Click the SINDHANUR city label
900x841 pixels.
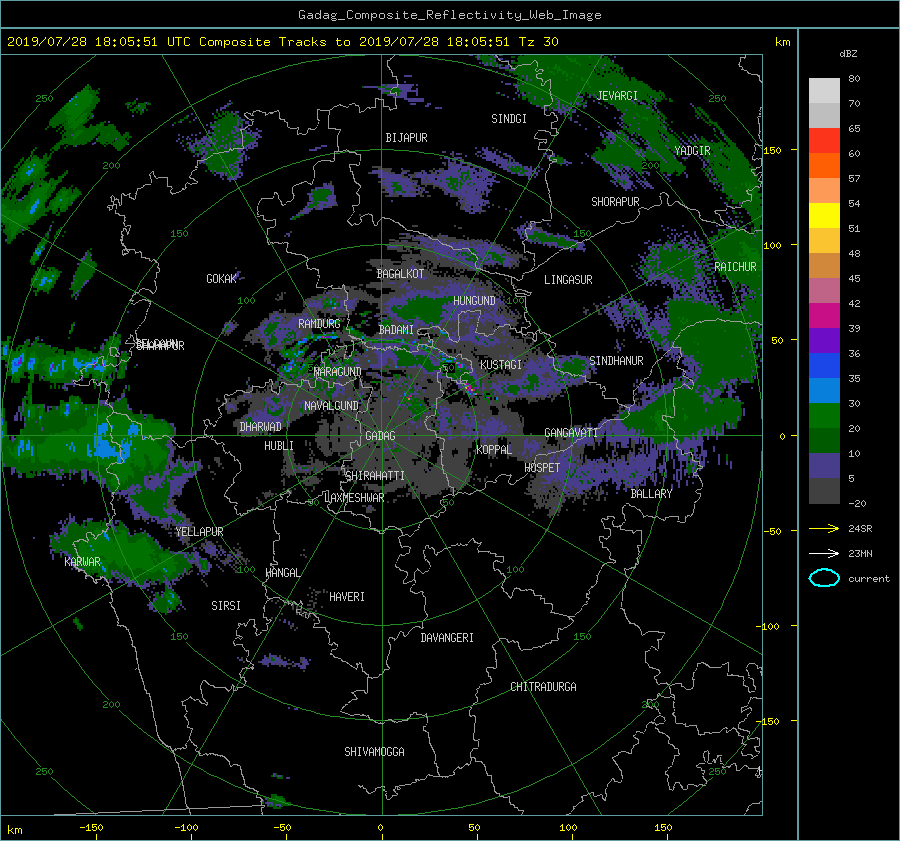616,361
